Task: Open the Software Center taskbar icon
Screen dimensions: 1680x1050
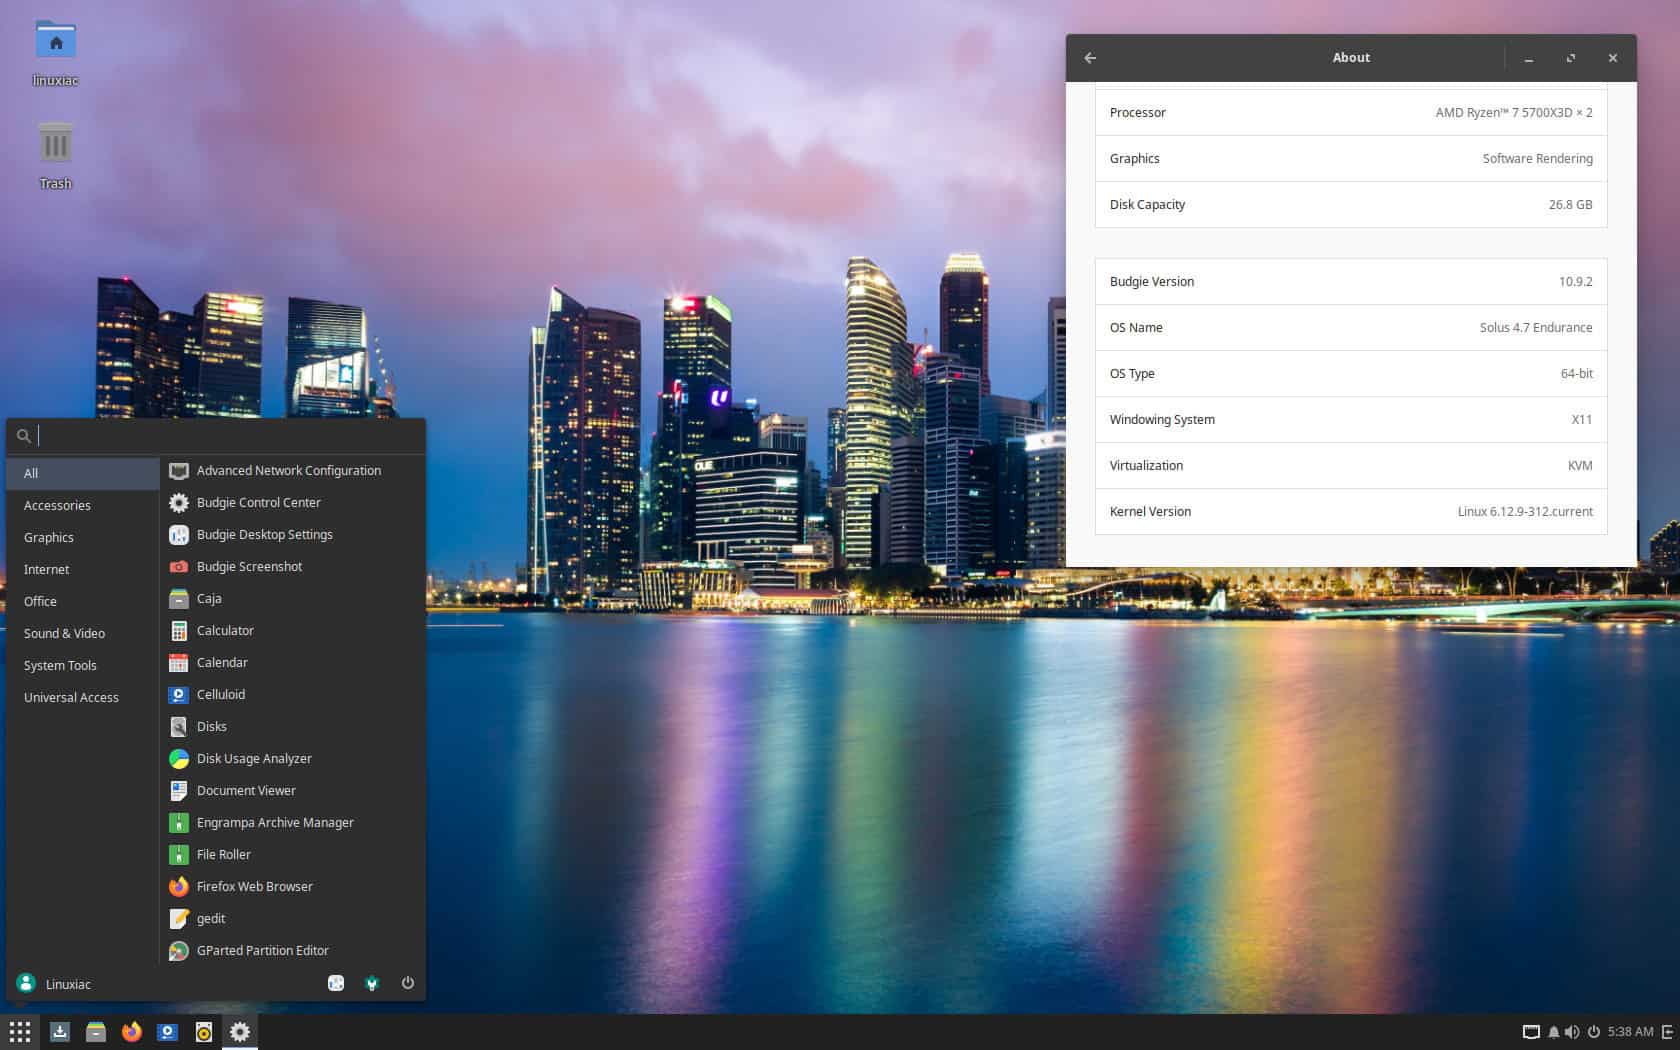Action: click(x=60, y=1031)
